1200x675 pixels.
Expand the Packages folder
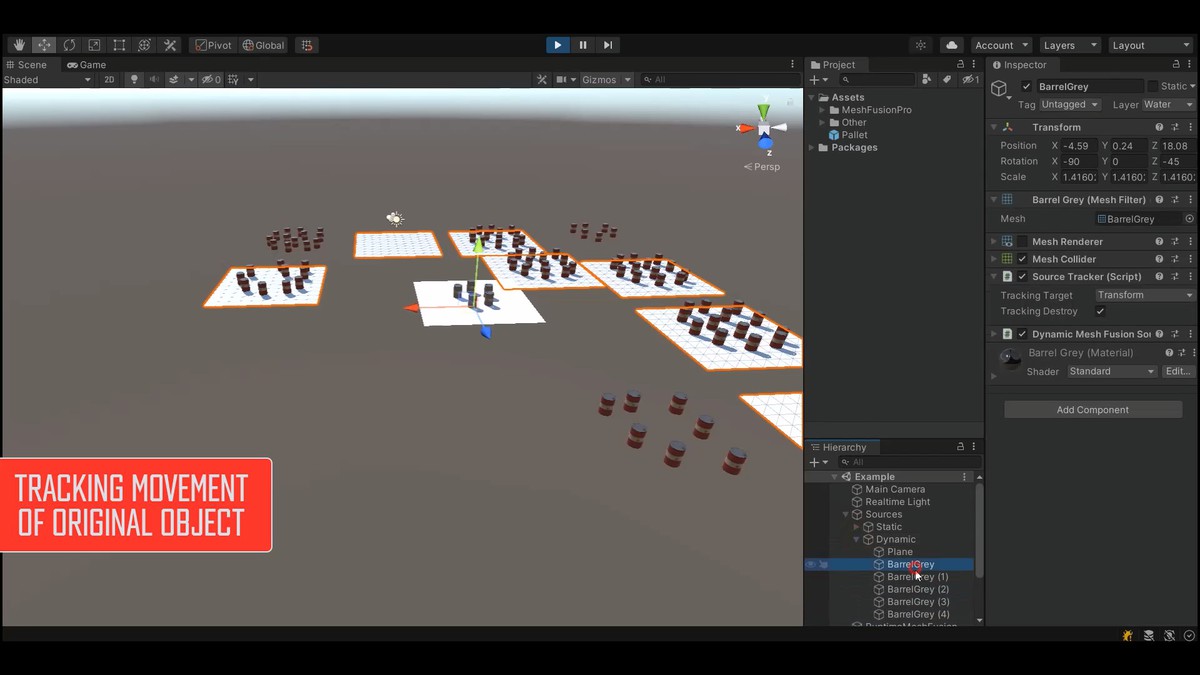pyautogui.click(x=811, y=148)
